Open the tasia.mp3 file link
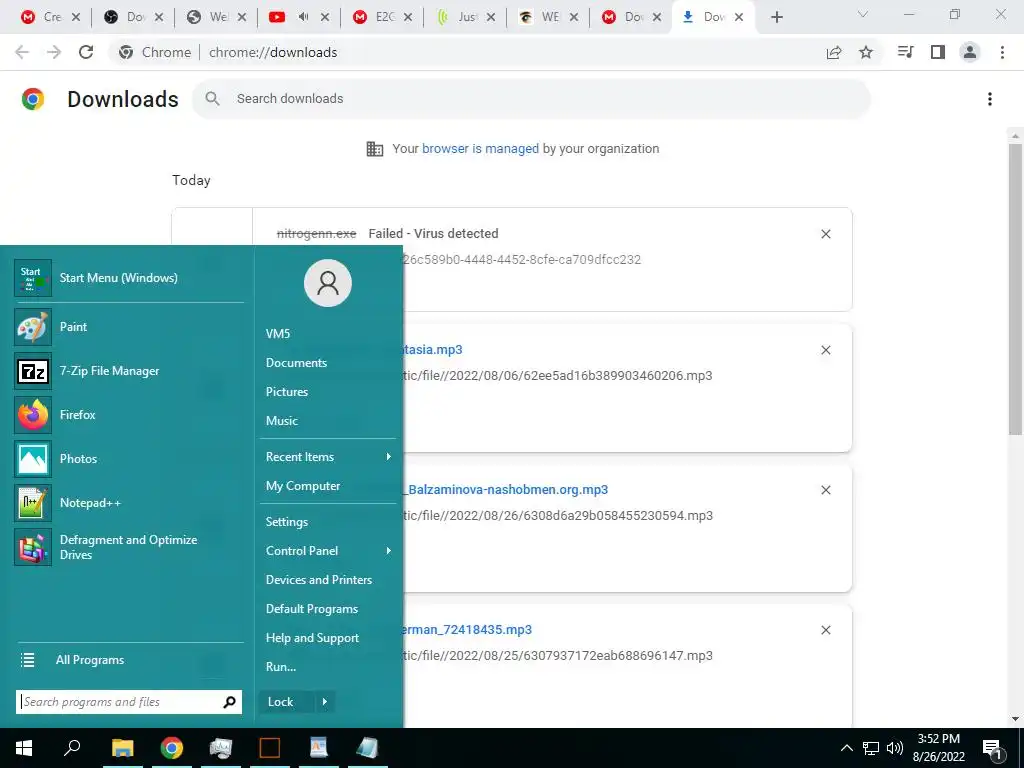This screenshot has height=768, width=1024. [x=432, y=349]
